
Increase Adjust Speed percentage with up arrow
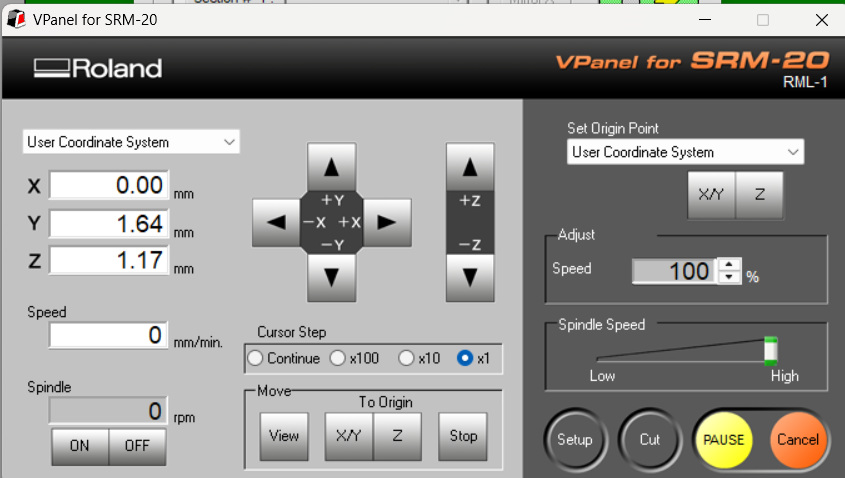(729, 265)
